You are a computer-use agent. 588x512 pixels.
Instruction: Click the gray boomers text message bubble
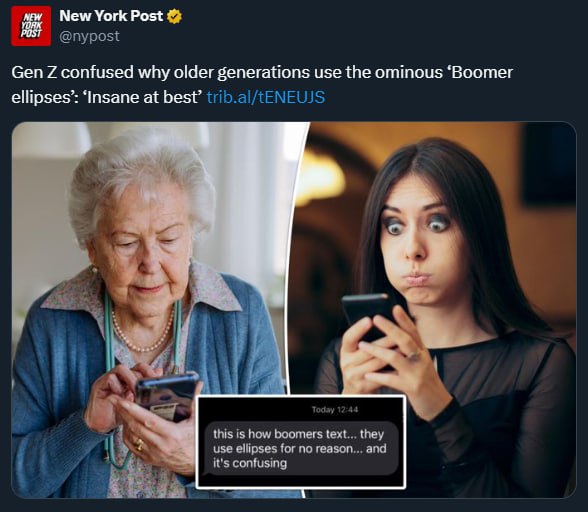coord(301,449)
